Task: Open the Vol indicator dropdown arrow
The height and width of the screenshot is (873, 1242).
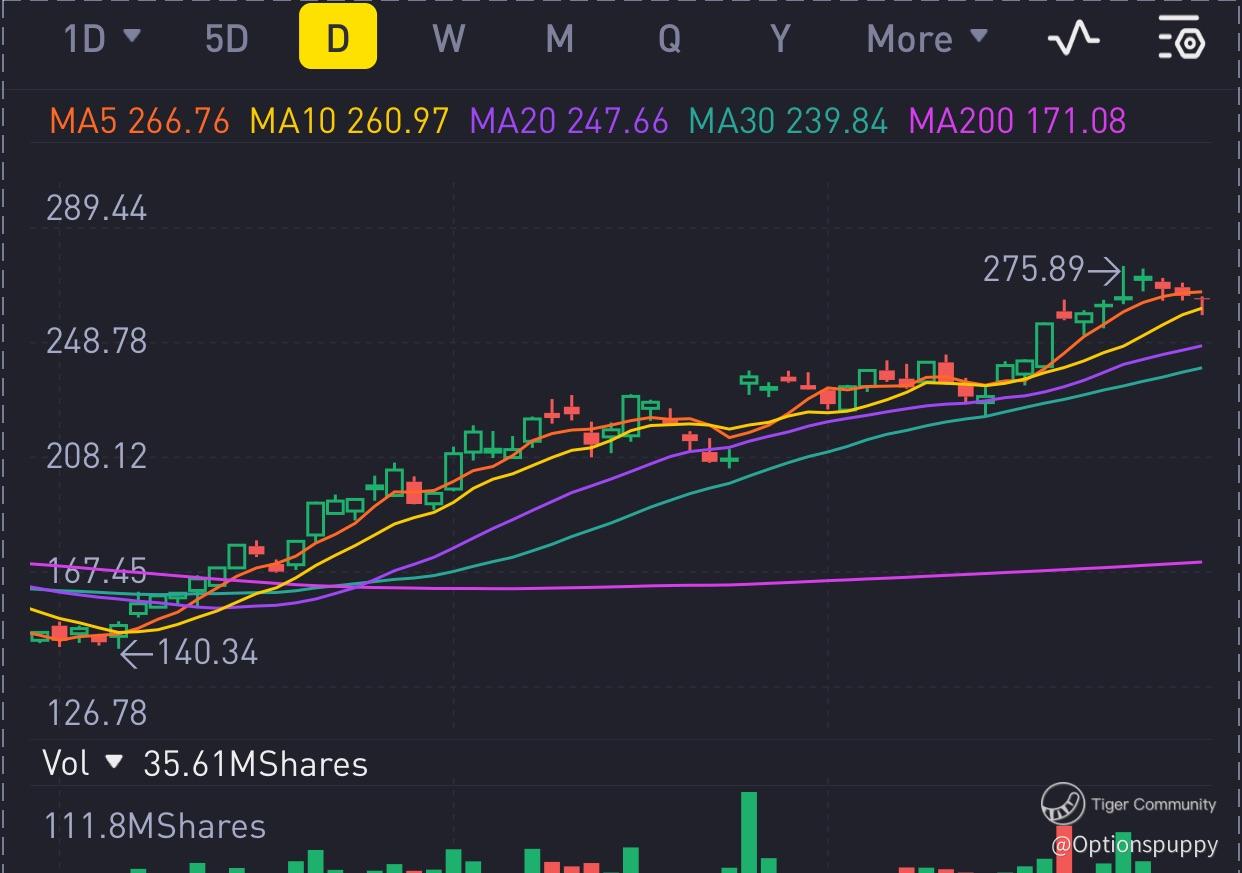Action: coord(114,762)
